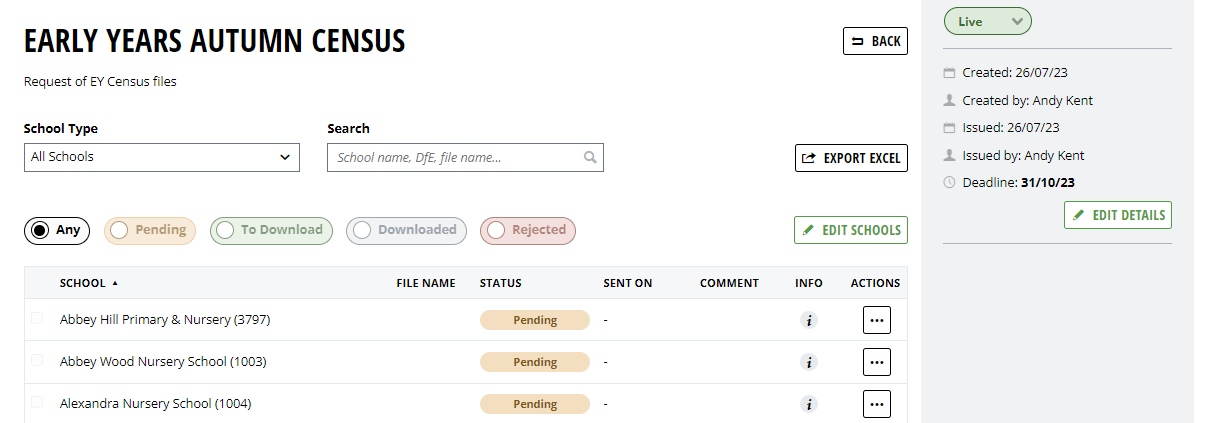Image resolution: width=1212 pixels, height=423 pixels.
Task: Tick checkbox for Abbey Wood Nursery School
Action: pyautogui.click(x=37, y=360)
